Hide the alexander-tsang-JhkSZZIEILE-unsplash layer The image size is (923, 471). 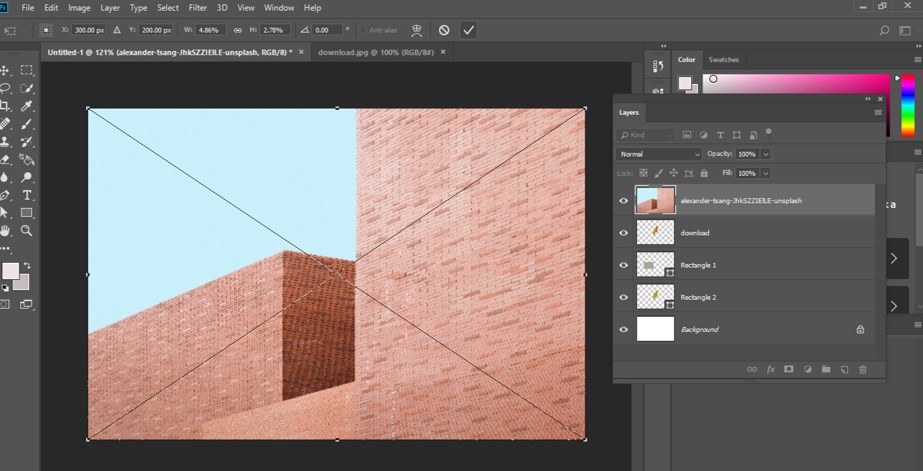click(x=623, y=201)
